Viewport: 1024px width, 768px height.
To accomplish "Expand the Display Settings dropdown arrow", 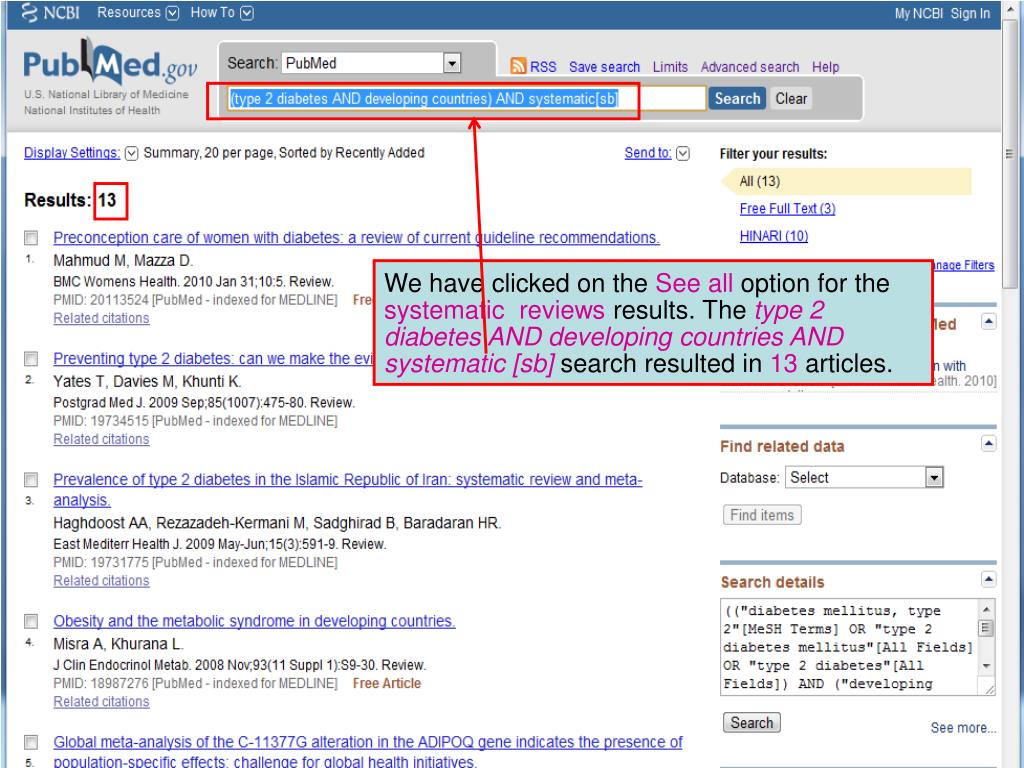I will tap(131, 153).
